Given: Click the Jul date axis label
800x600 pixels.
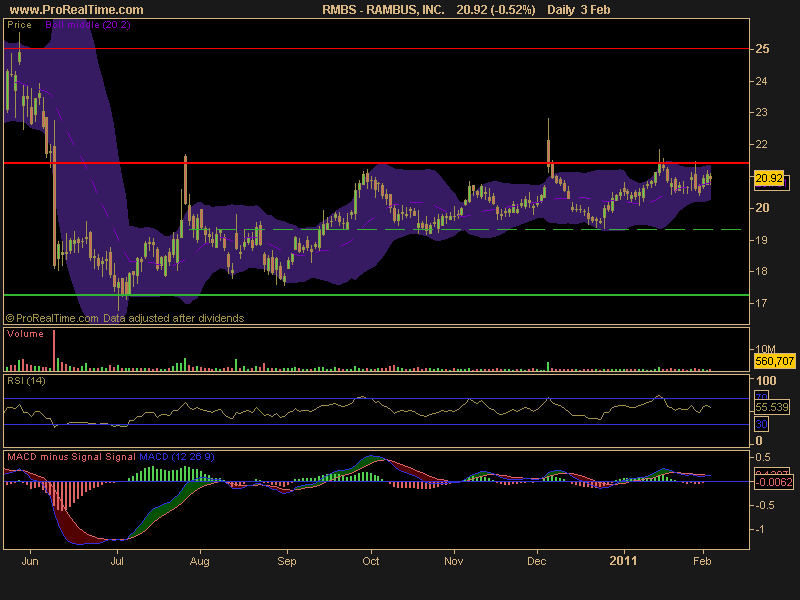Looking at the screenshot, I should point(117,561).
